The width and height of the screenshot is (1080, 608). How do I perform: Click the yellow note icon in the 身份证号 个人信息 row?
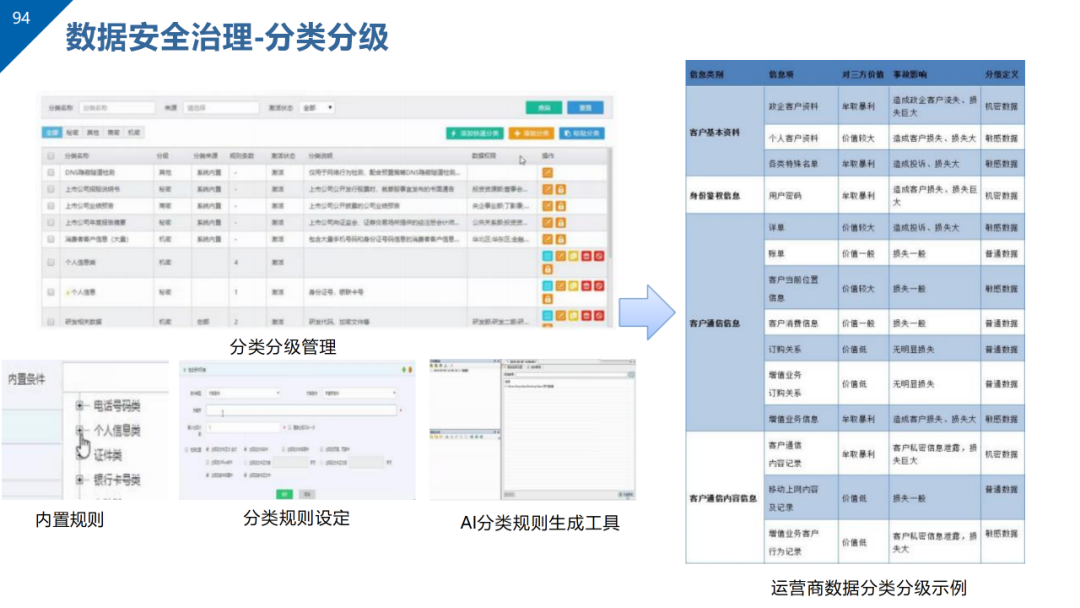[x=573, y=286]
